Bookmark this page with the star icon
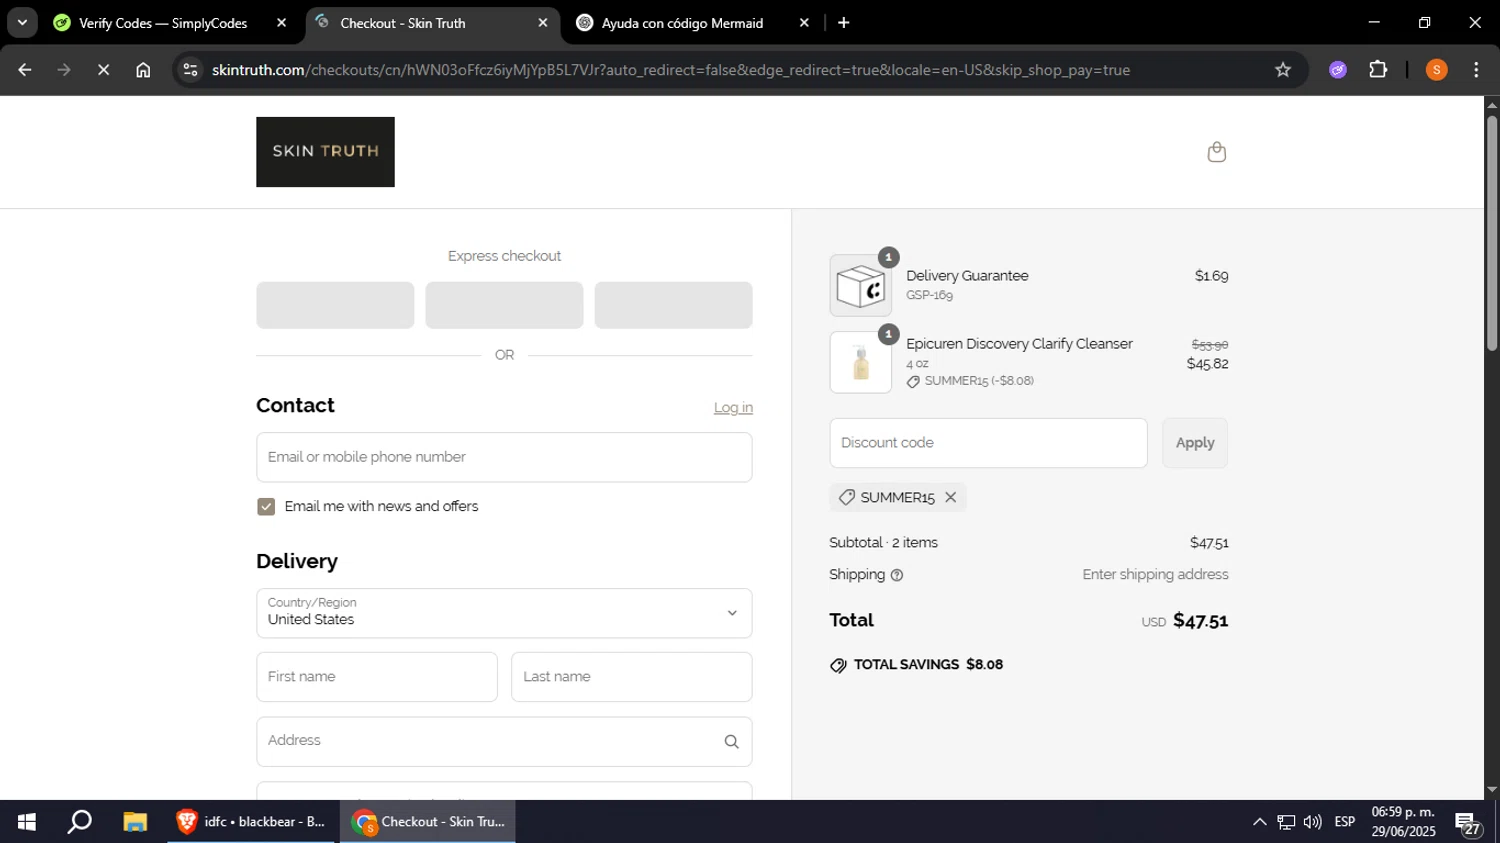Viewport: 1500px width, 843px height. coord(1283,70)
